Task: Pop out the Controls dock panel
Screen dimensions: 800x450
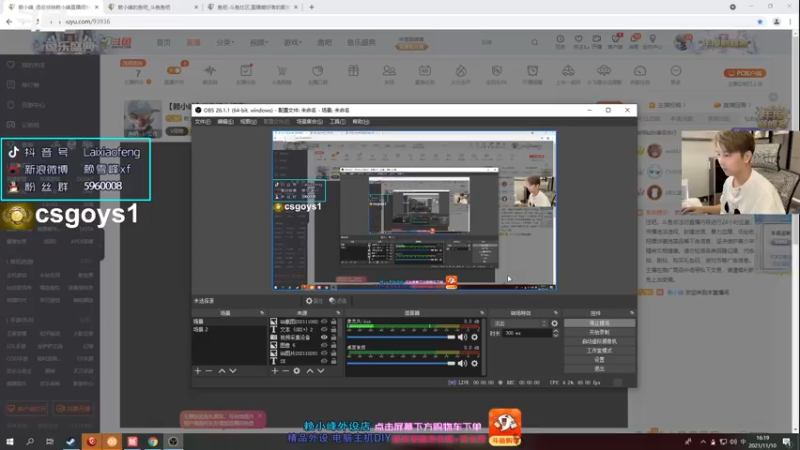Action: 632,313
